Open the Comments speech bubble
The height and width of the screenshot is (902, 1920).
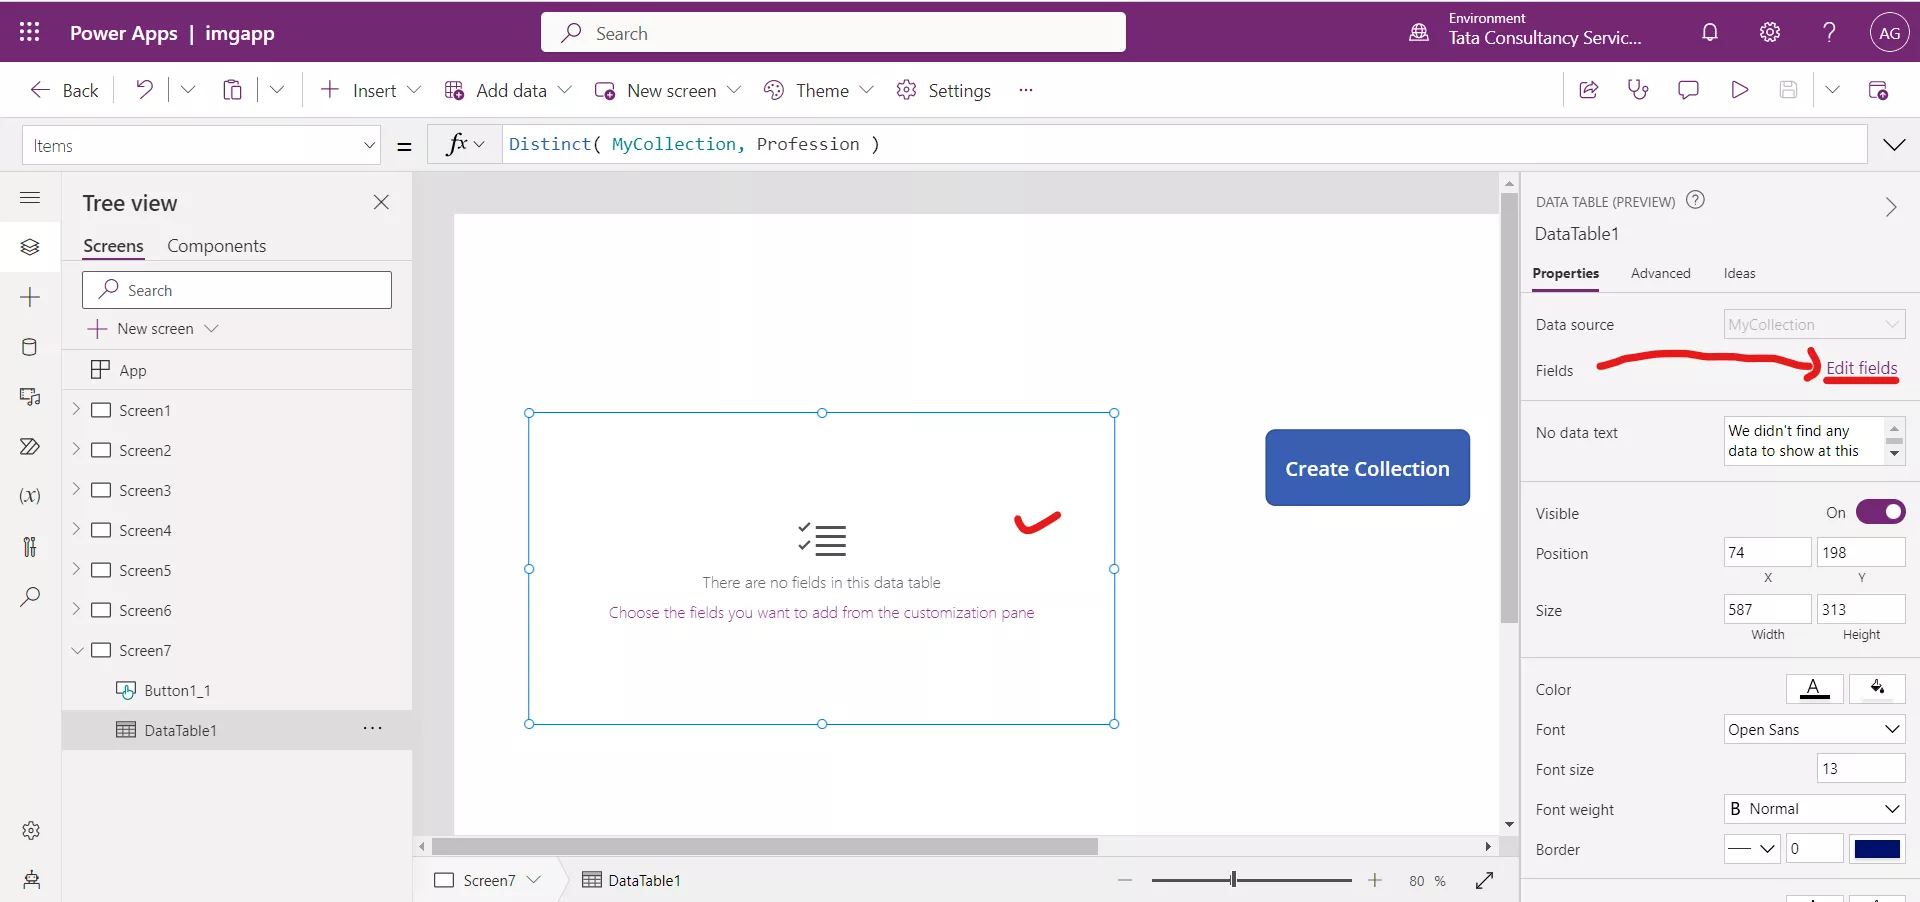tap(1688, 90)
